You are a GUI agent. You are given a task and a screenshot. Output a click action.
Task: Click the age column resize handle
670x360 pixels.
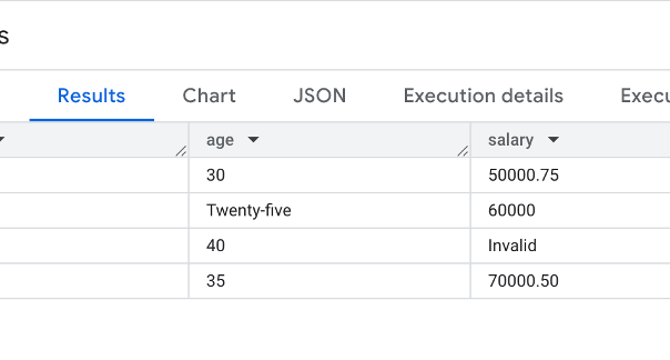(x=463, y=151)
